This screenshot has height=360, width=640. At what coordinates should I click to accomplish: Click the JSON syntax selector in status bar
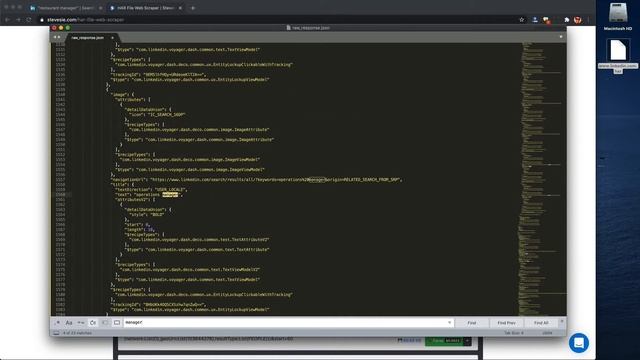[x=547, y=333]
